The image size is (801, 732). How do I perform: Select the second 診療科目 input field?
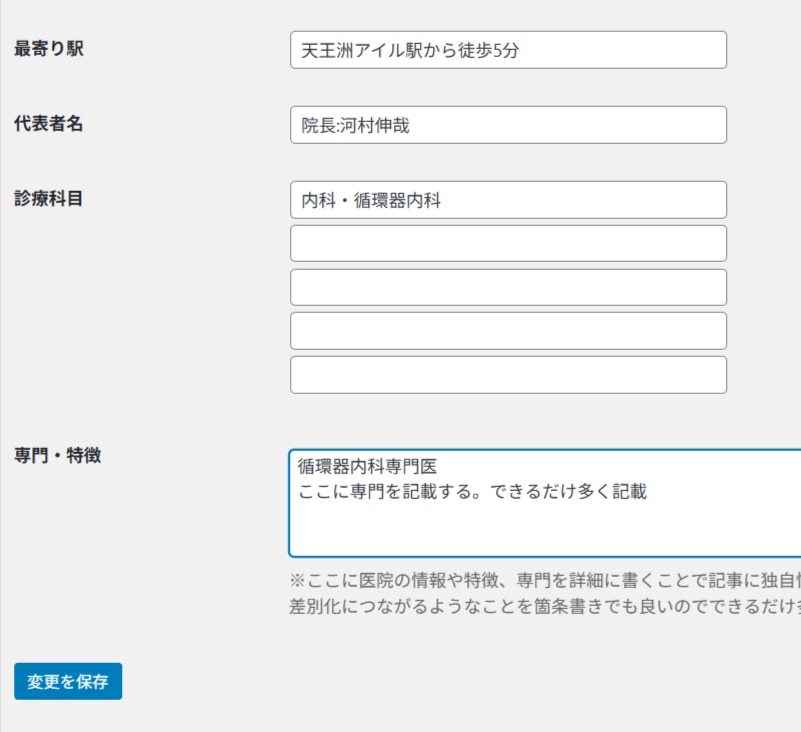pyautogui.click(x=508, y=243)
